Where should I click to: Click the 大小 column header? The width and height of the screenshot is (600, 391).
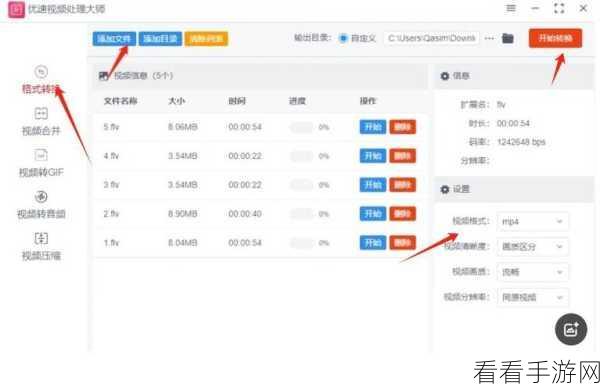[177, 101]
